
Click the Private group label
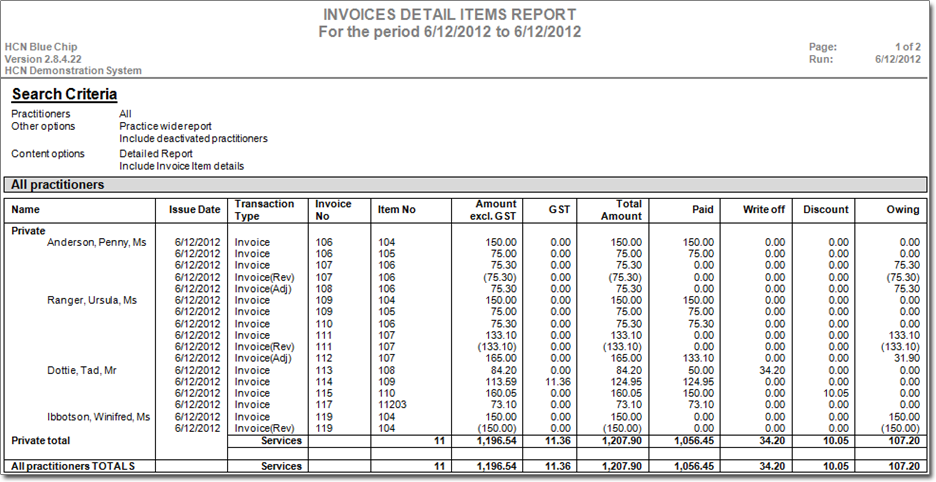point(28,231)
